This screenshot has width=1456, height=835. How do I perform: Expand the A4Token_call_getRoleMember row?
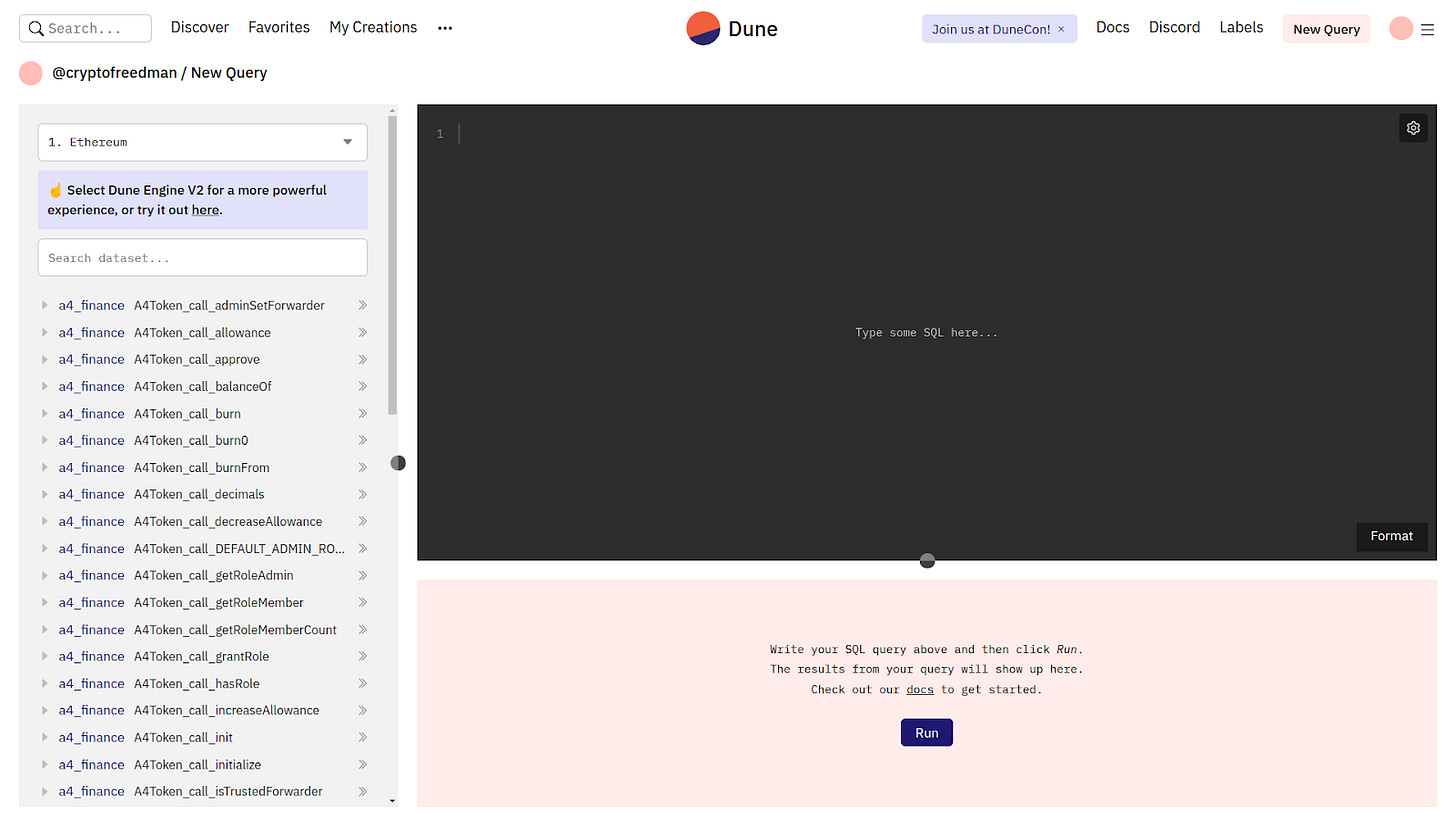(x=44, y=602)
